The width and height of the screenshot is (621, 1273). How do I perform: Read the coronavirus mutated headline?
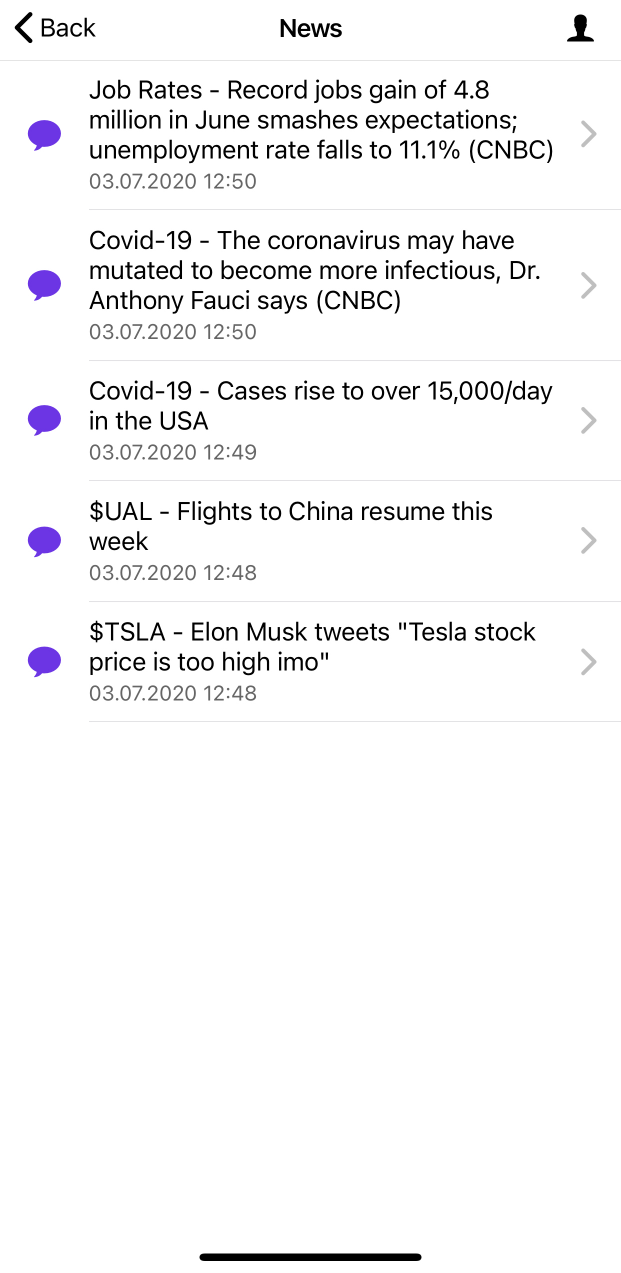click(x=315, y=271)
